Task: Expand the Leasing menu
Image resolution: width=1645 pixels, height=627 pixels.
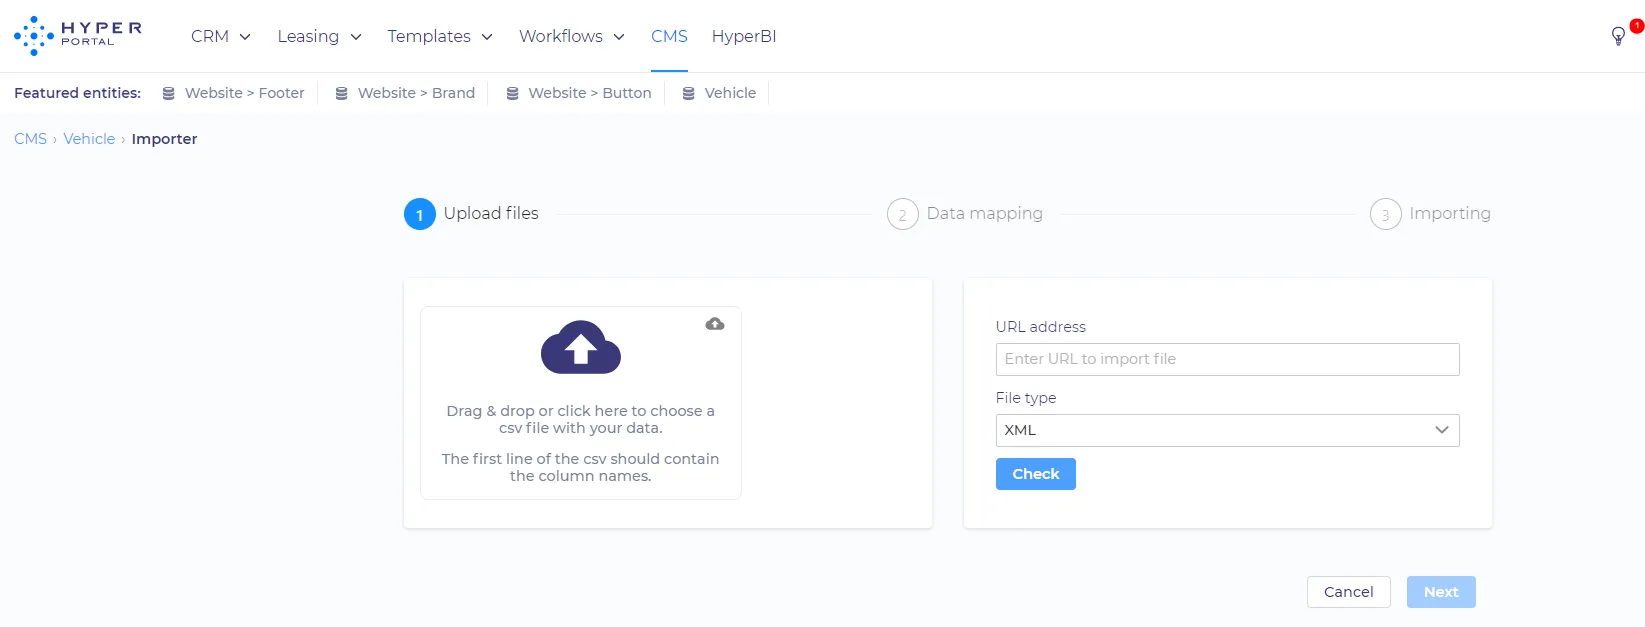Action: (320, 36)
